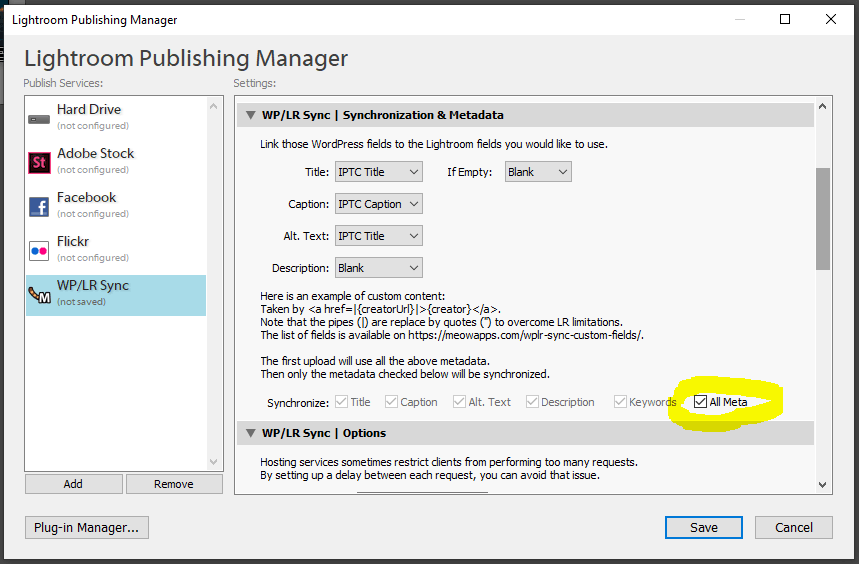Open the If Empty dropdown

pos(538,172)
